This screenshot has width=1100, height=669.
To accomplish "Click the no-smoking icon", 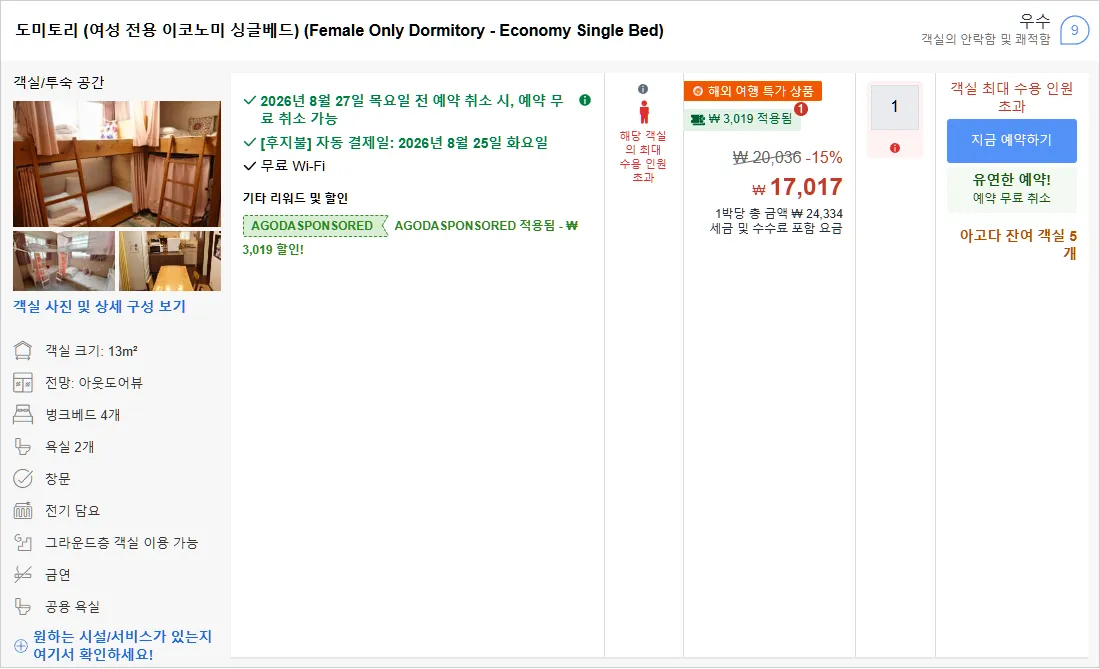I will pyautogui.click(x=23, y=575).
